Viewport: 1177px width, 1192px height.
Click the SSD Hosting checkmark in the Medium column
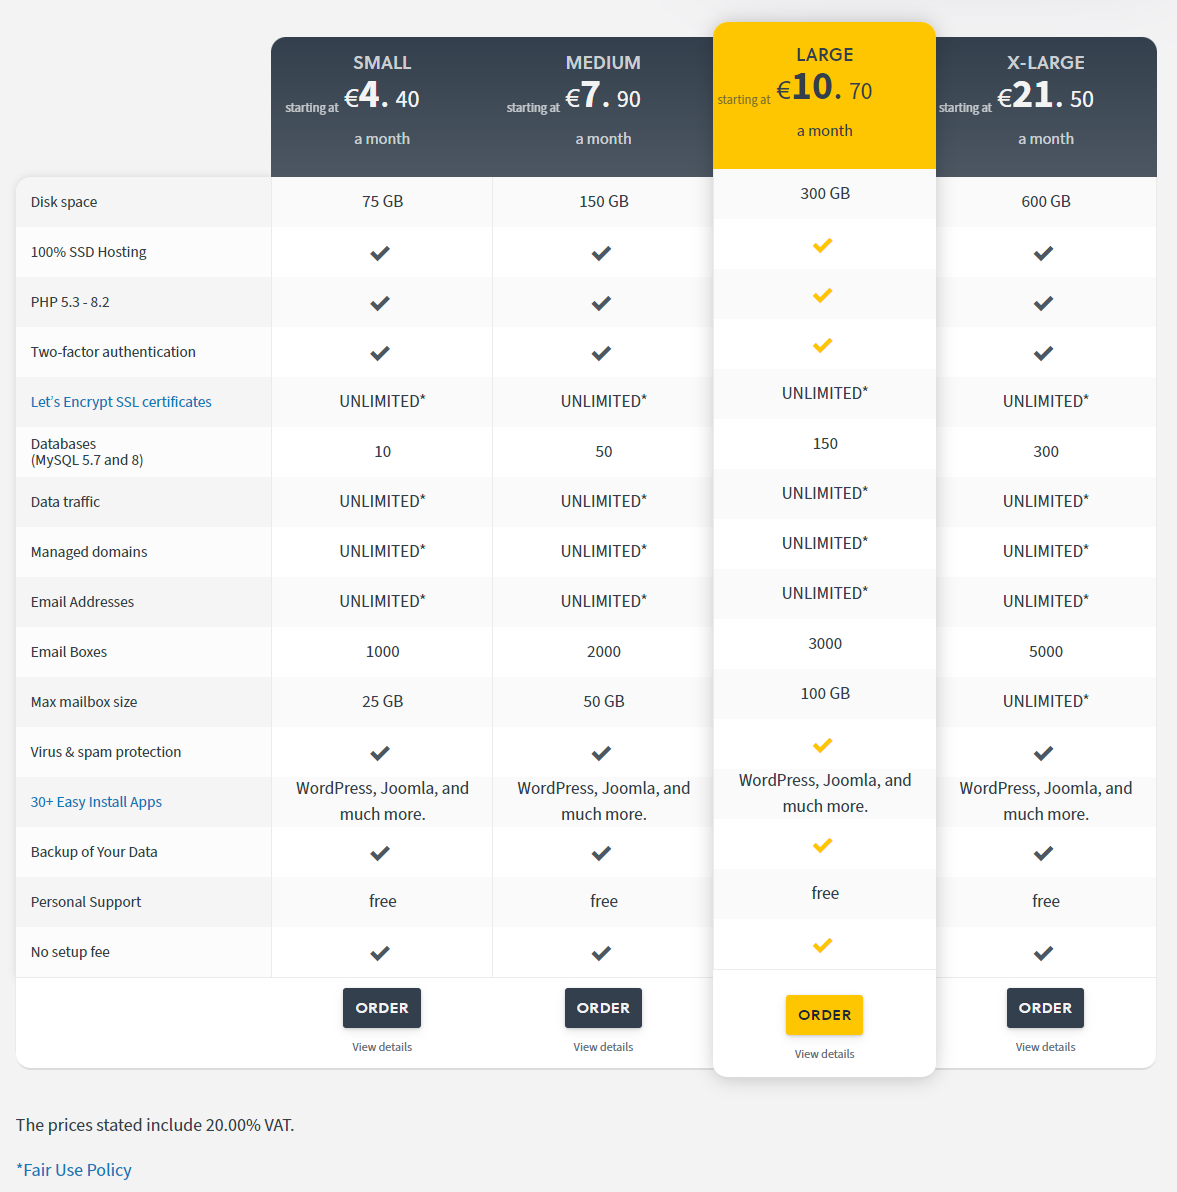point(601,253)
